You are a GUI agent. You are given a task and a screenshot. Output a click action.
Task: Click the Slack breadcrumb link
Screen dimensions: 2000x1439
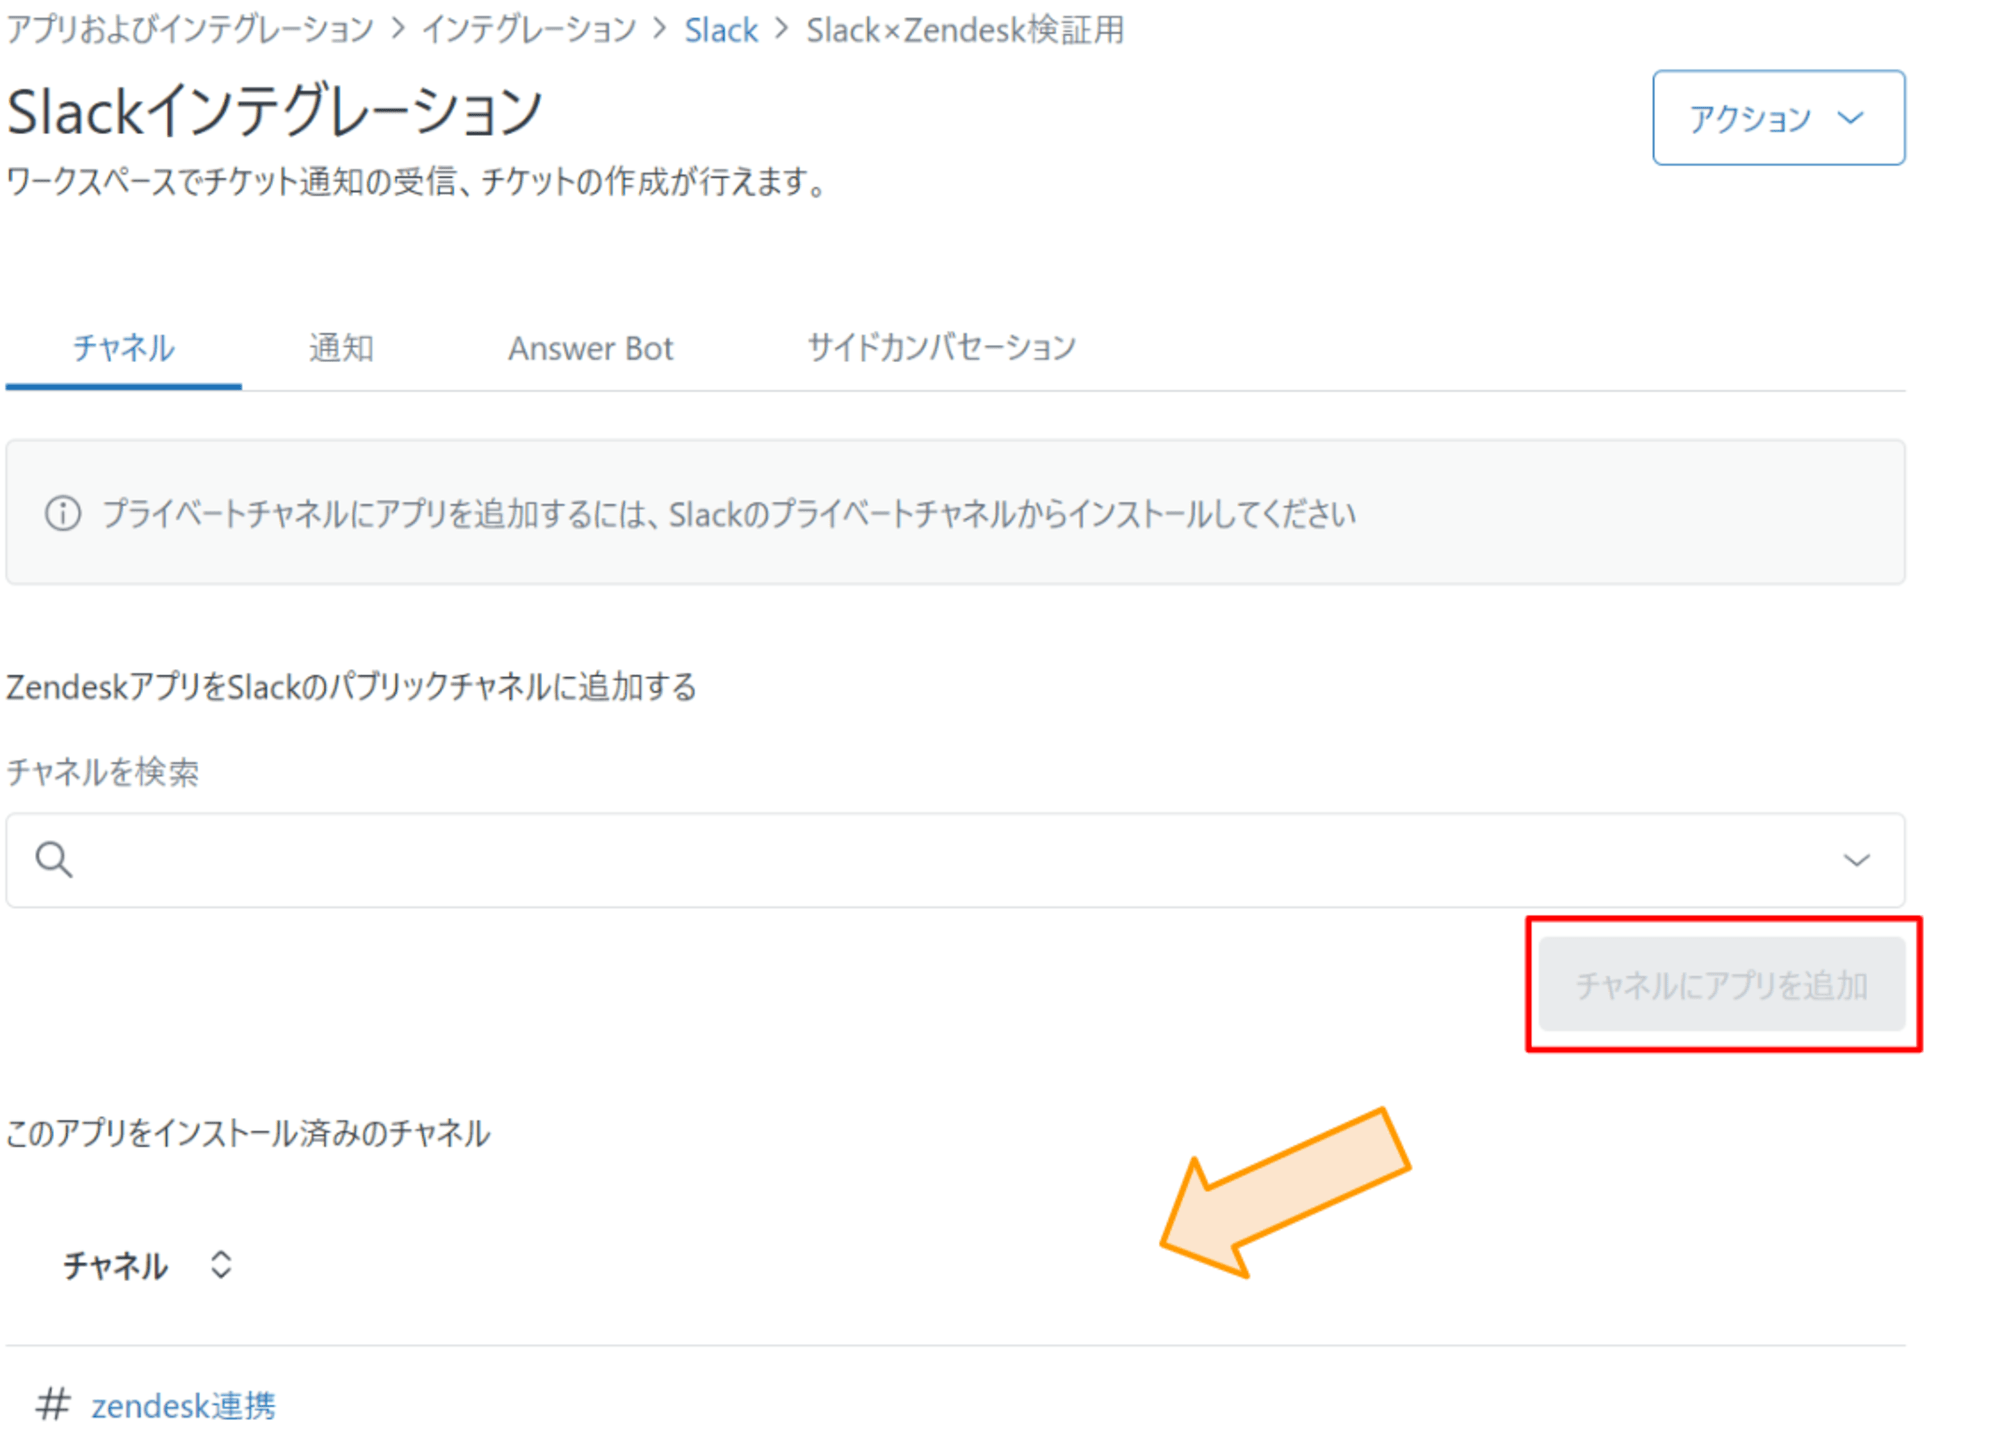click(x=721, y=30)
